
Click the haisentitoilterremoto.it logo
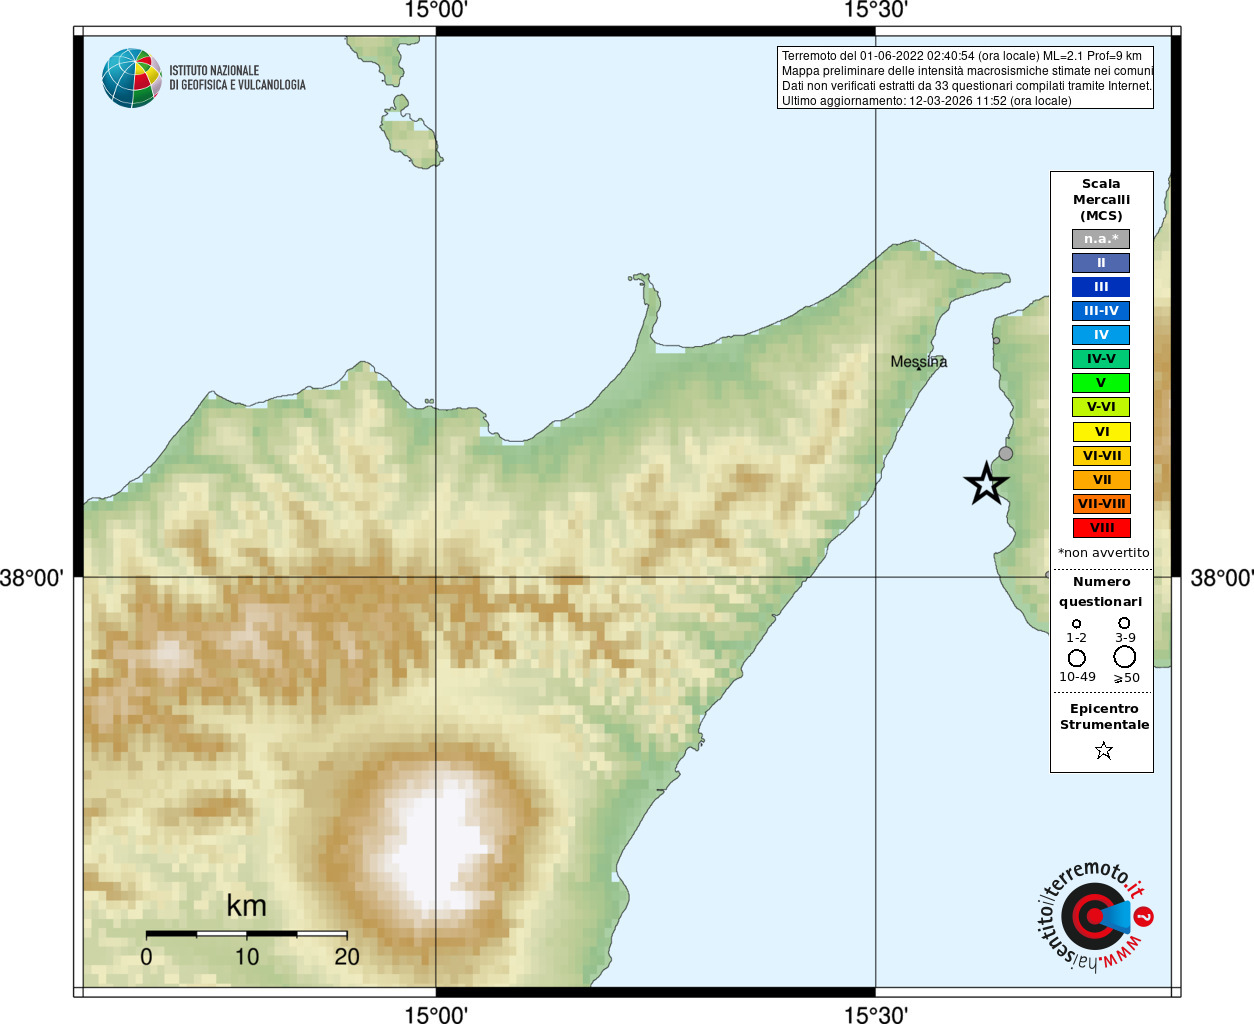[1094, 916]
